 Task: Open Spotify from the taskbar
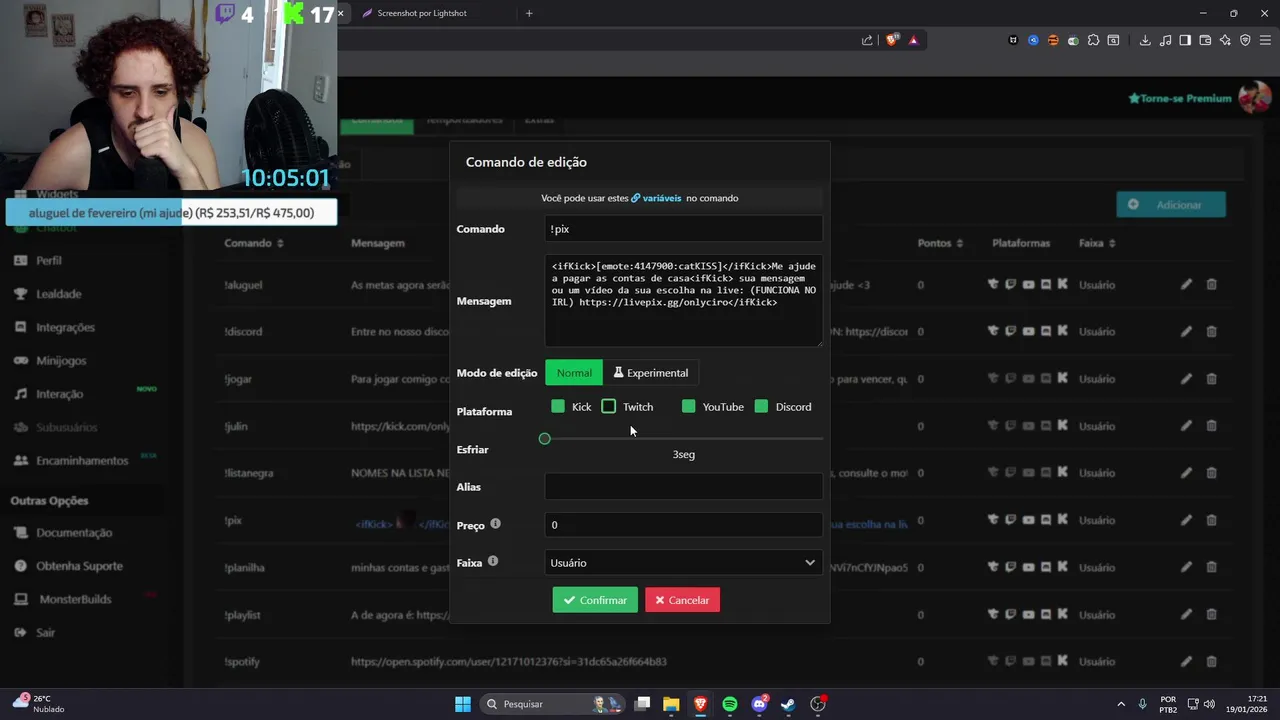tap(730, 704)
